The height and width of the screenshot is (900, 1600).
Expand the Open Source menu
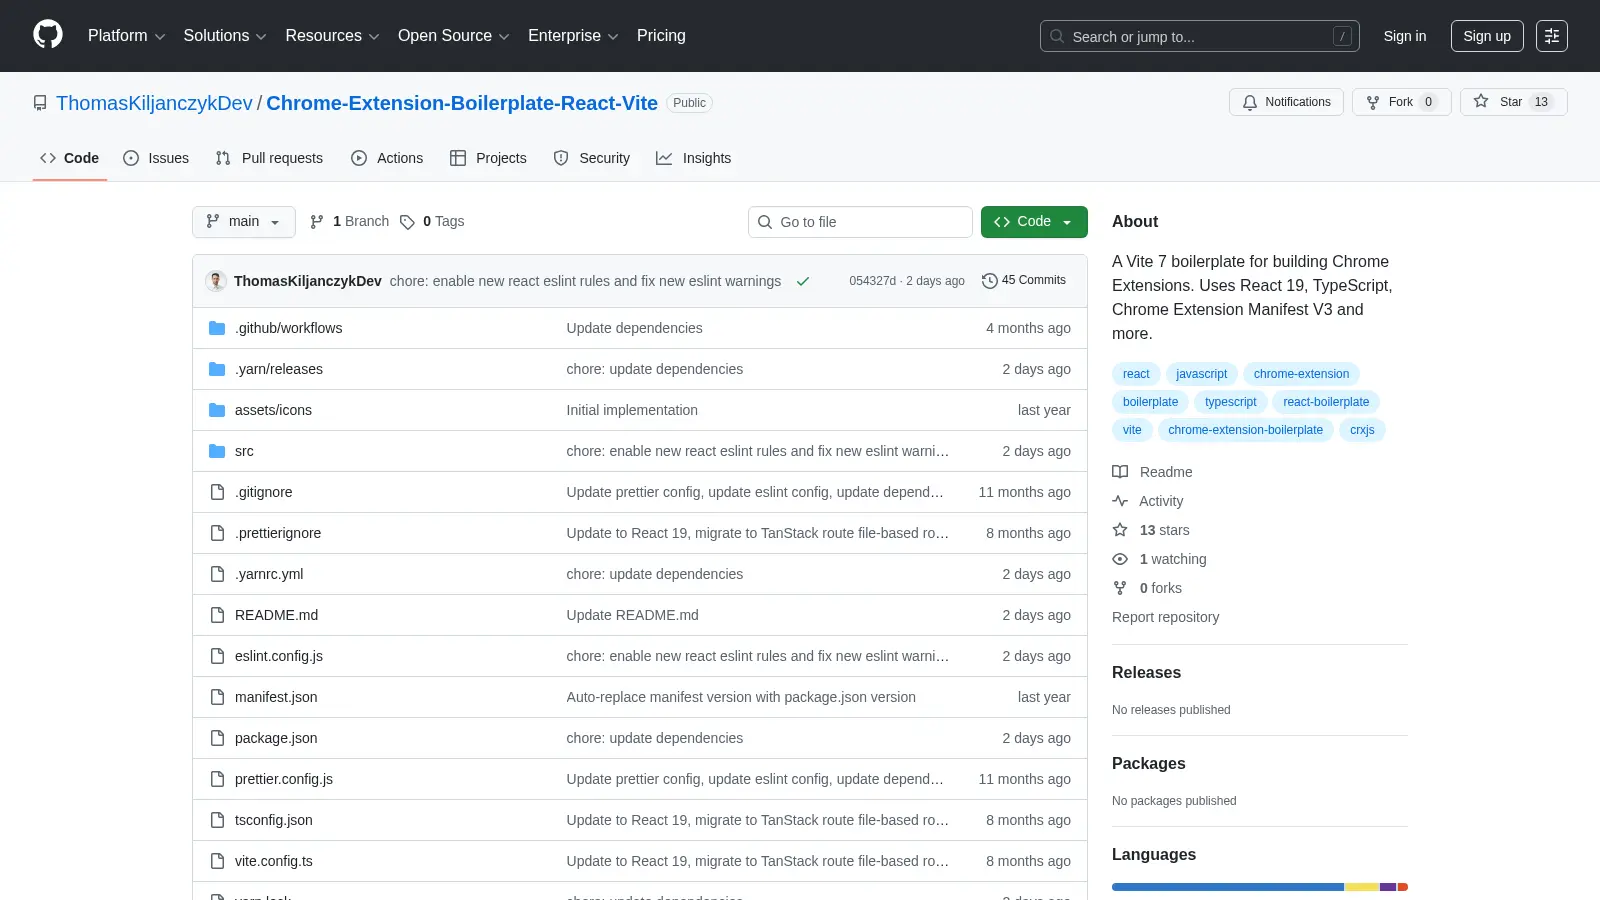453,36
